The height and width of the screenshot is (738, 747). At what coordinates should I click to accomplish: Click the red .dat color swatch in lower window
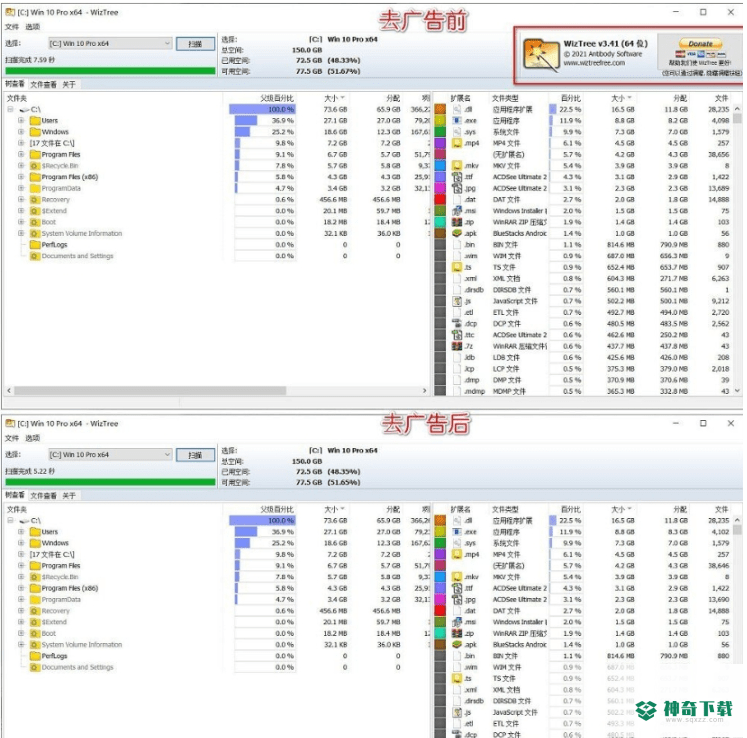[440, 611]
